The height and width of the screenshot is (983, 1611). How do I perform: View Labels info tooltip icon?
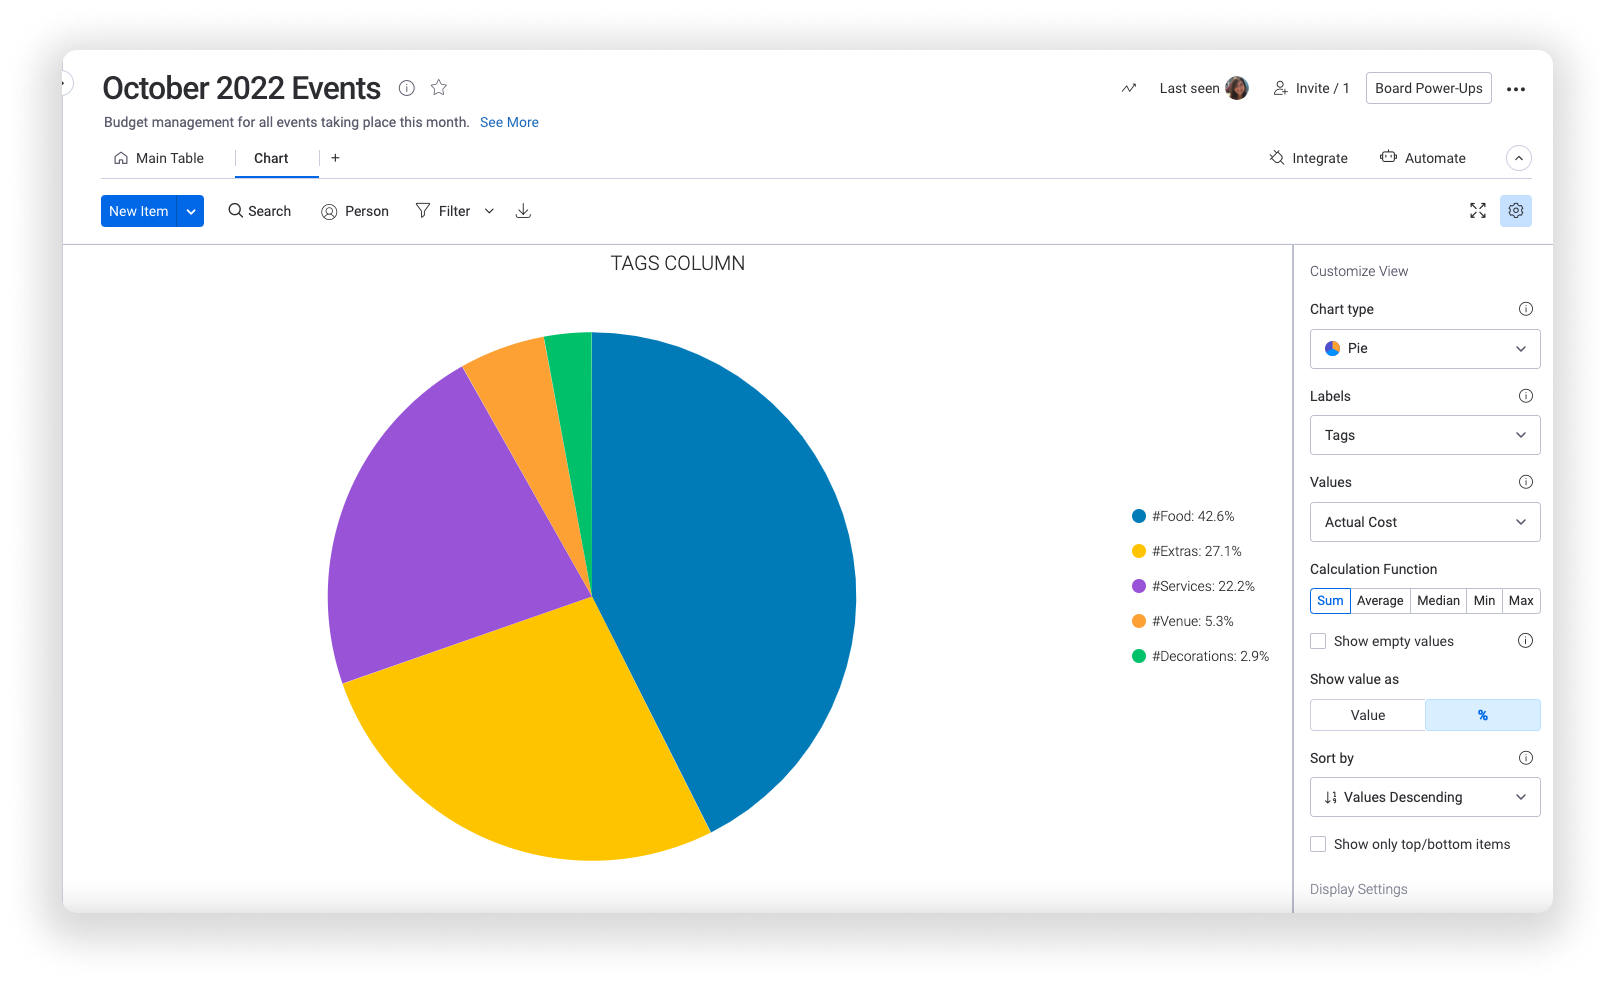(1526, 396)
